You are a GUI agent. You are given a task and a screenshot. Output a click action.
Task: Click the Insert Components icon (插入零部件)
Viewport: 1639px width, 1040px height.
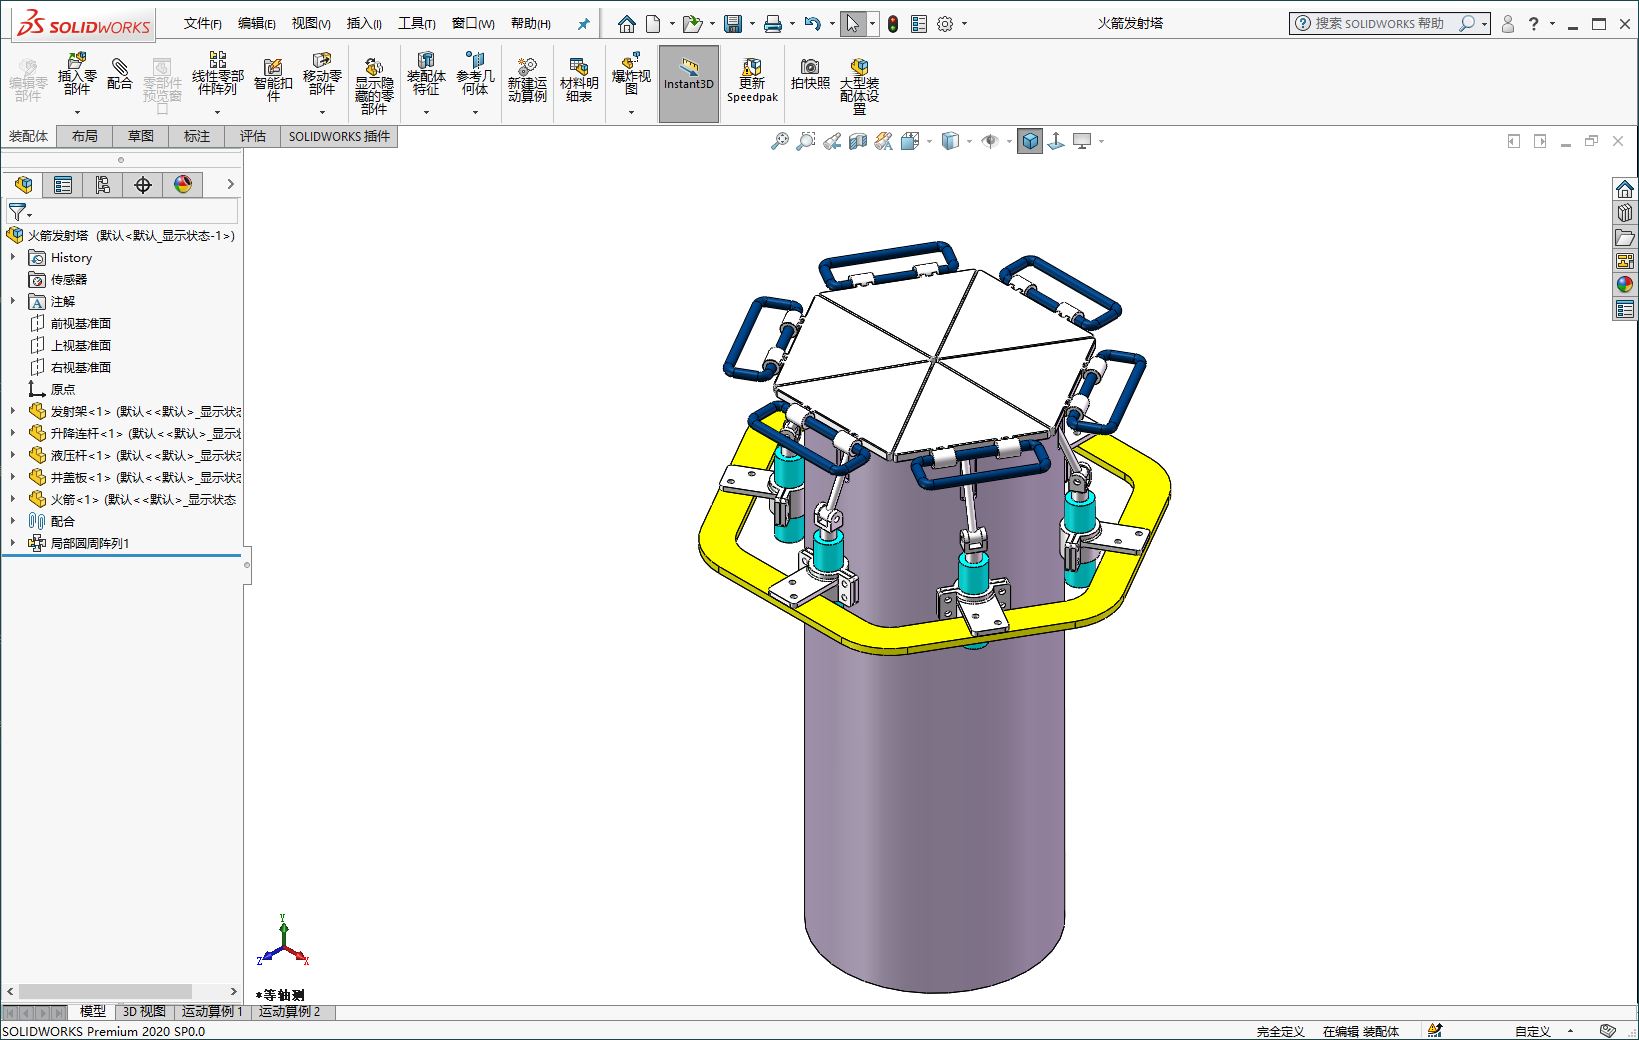77,76
